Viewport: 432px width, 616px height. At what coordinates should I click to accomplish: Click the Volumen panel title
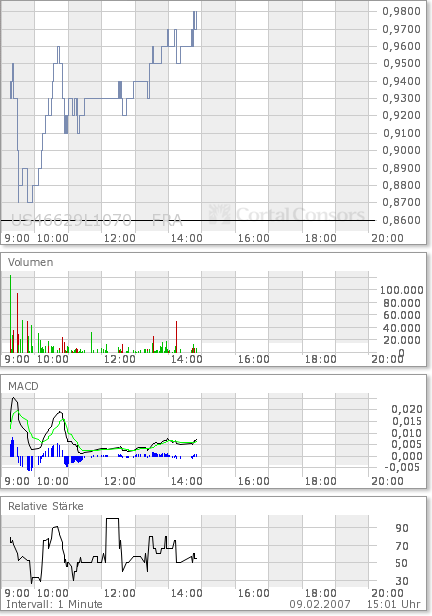tap(30, 262)
